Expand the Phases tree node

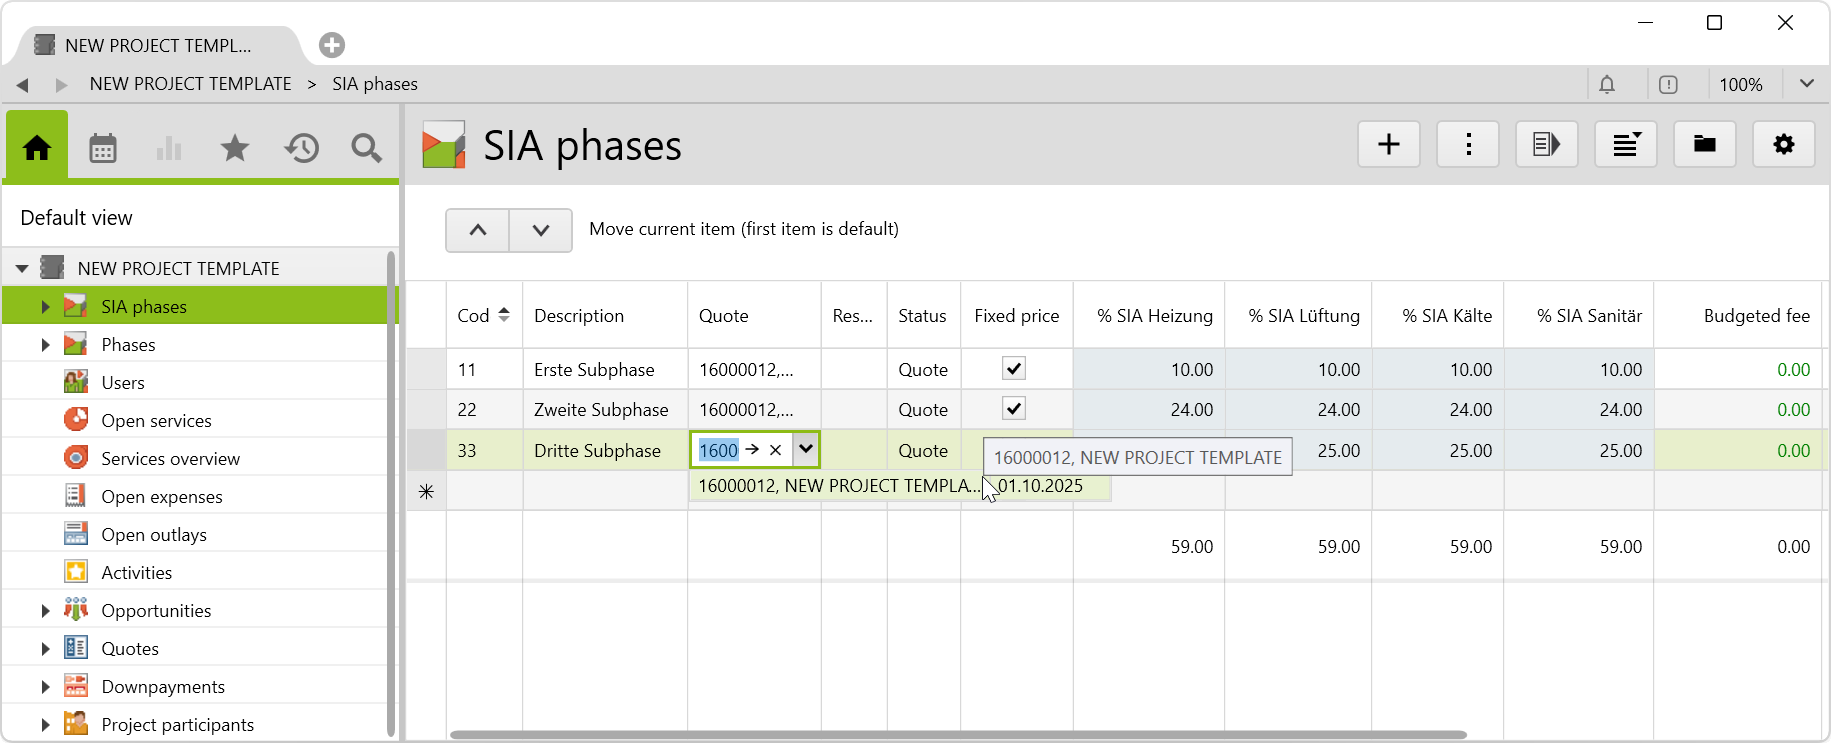tap(45, 345)
